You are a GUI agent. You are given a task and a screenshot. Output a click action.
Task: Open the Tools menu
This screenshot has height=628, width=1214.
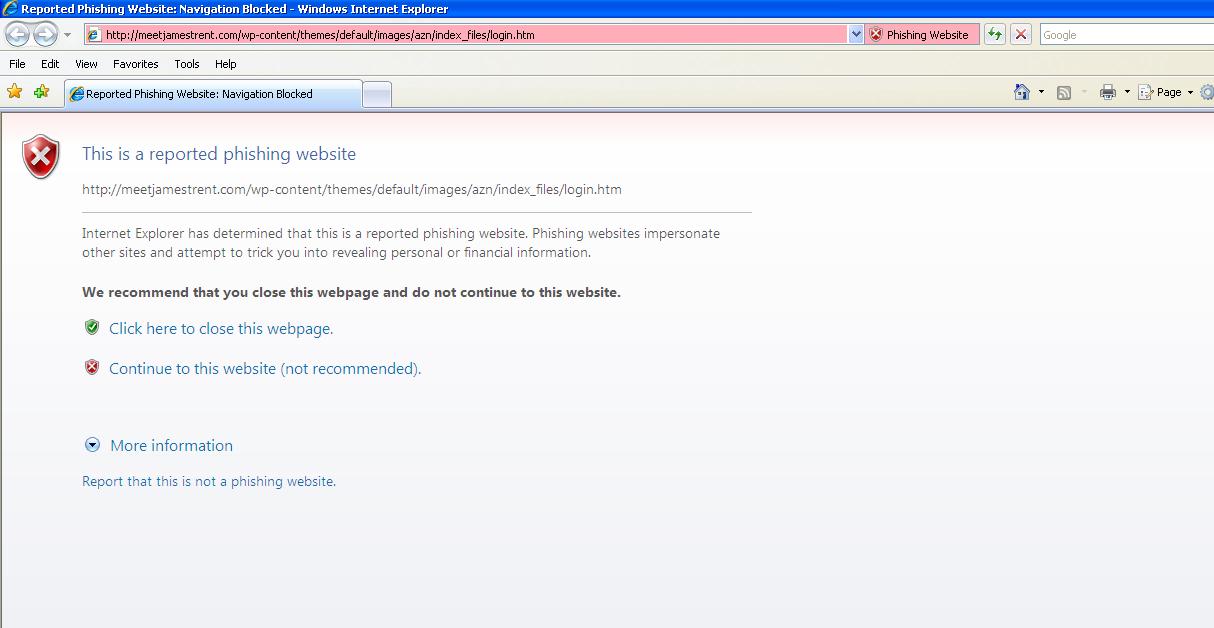187,64
